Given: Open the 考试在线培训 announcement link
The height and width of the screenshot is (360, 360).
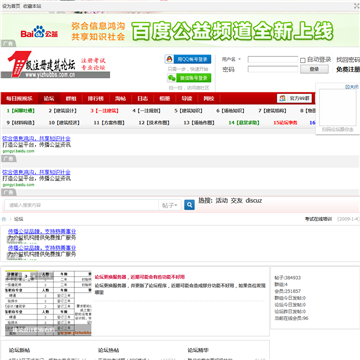Looking at the screenshot, I should pos(319,219).
